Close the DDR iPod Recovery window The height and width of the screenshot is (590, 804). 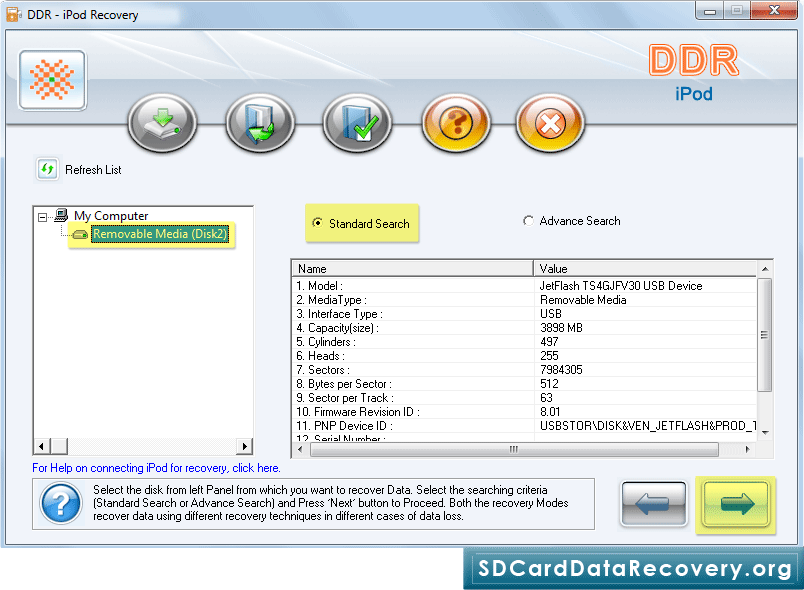coord(774,10)
